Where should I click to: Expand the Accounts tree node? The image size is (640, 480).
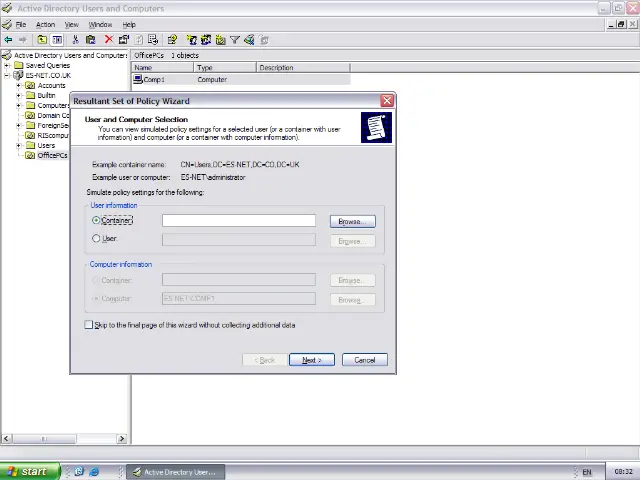(18, 85)
